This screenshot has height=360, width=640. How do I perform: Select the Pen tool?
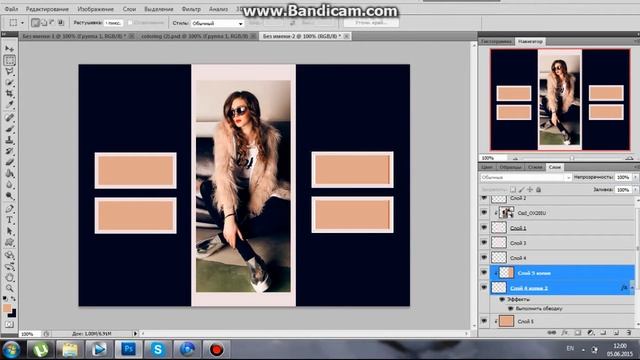9,209
